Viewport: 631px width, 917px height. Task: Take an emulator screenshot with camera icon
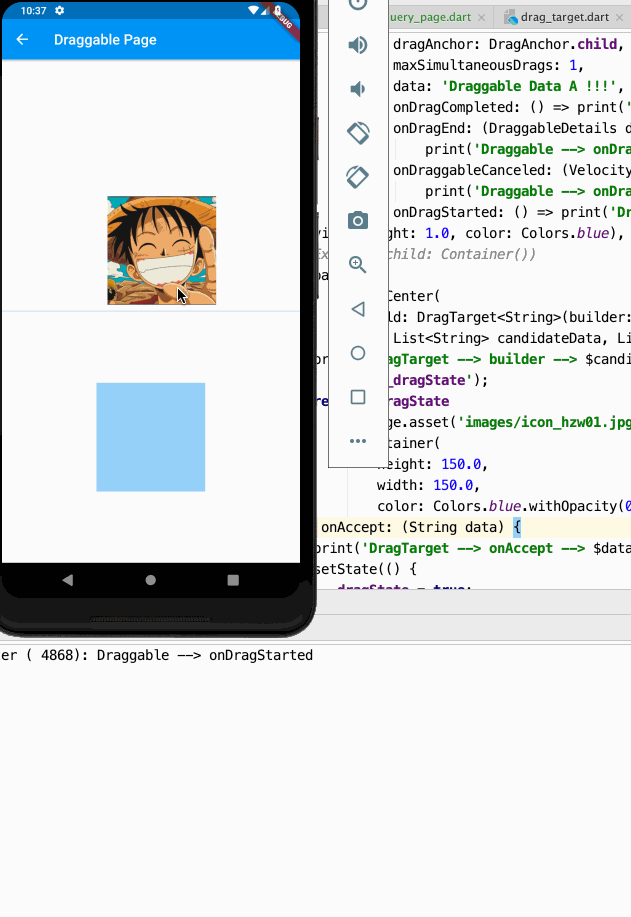(x=358, y=220)
